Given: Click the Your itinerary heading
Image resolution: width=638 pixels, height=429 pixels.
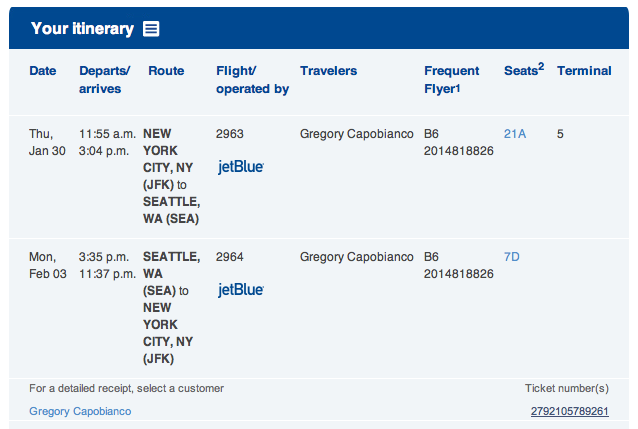Looking at the screenshot, I should [82, 29].
